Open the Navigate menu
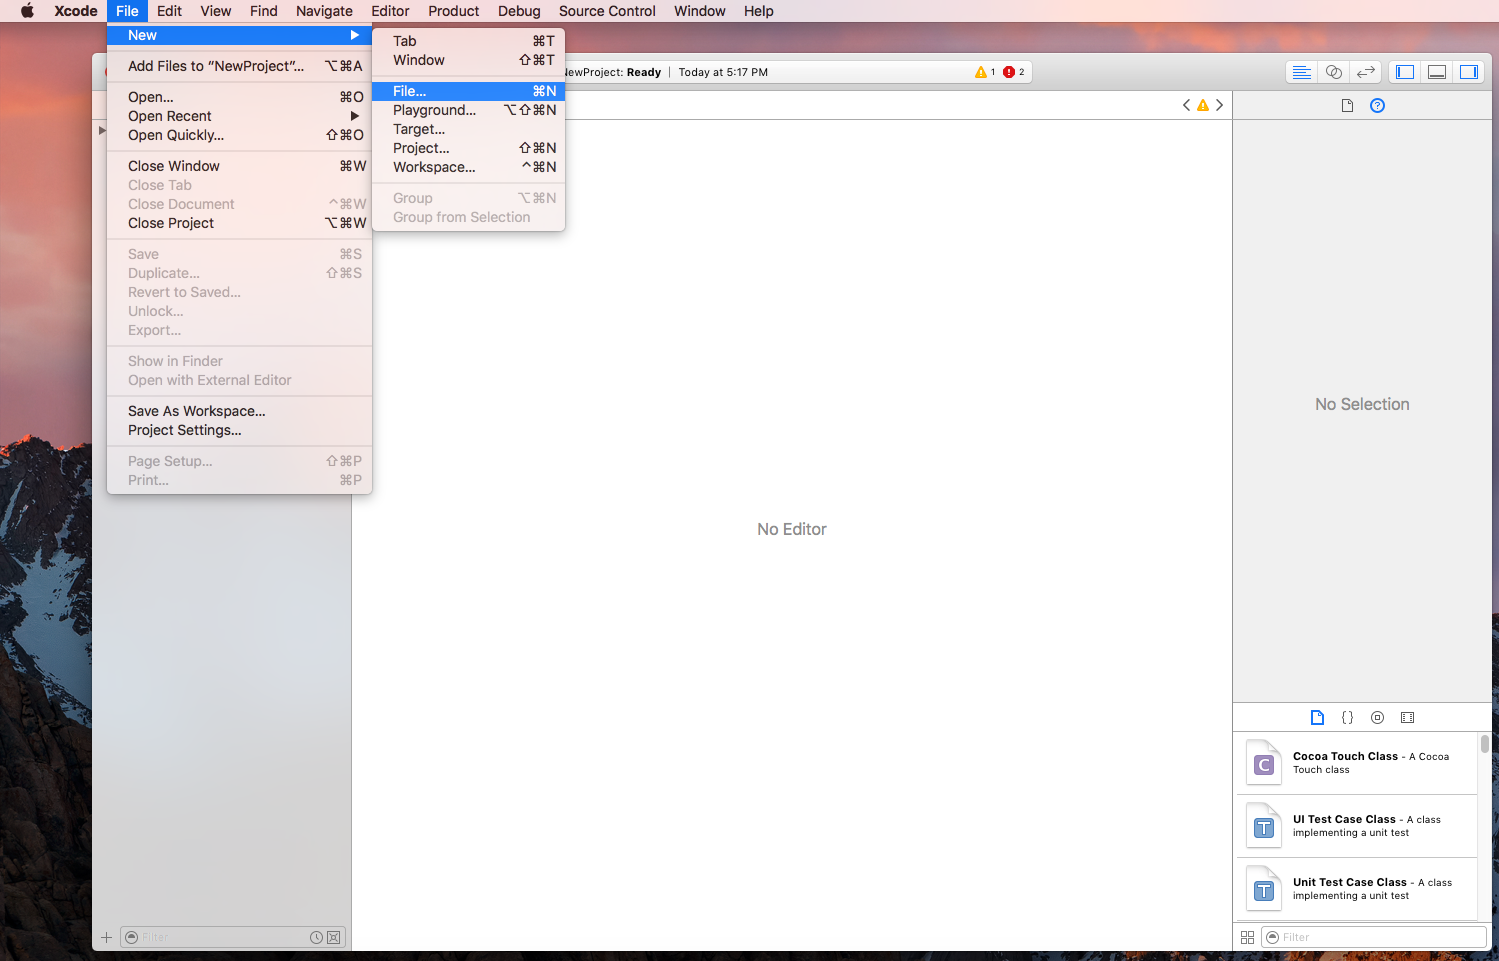This screenshot has height=961, width=1499. point(324,11)
